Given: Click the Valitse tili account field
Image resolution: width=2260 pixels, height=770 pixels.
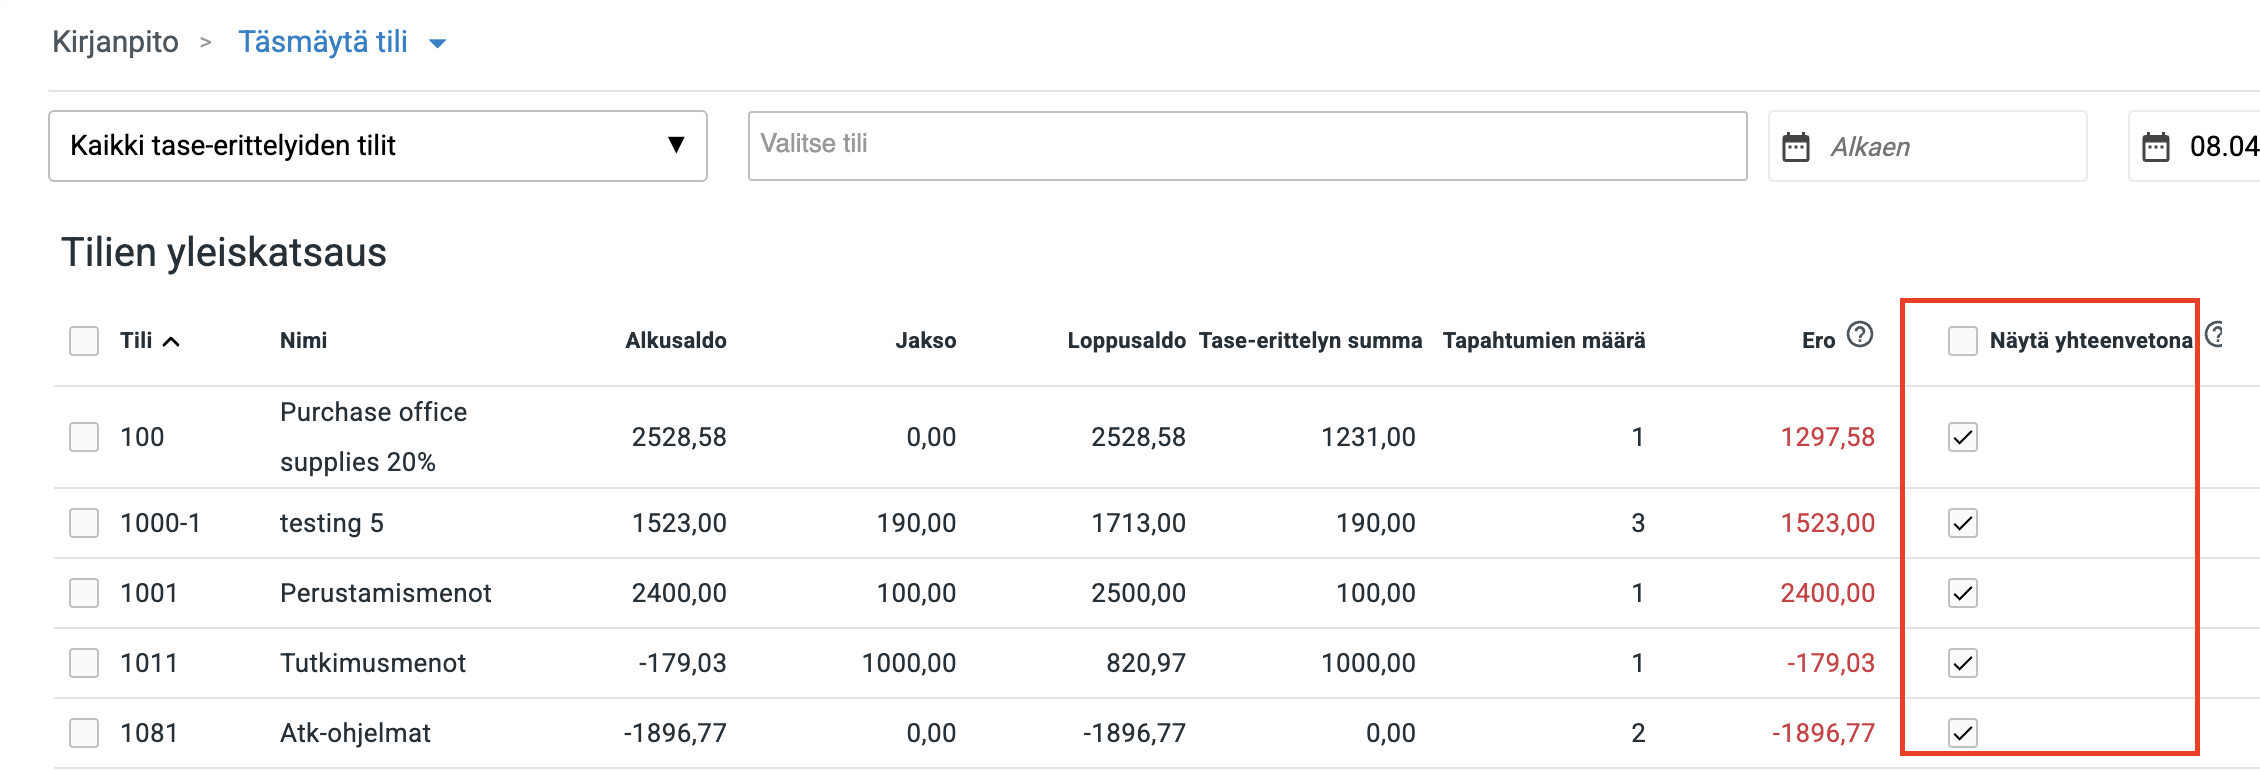Looking at the screenshot, I should [1246, 146].
